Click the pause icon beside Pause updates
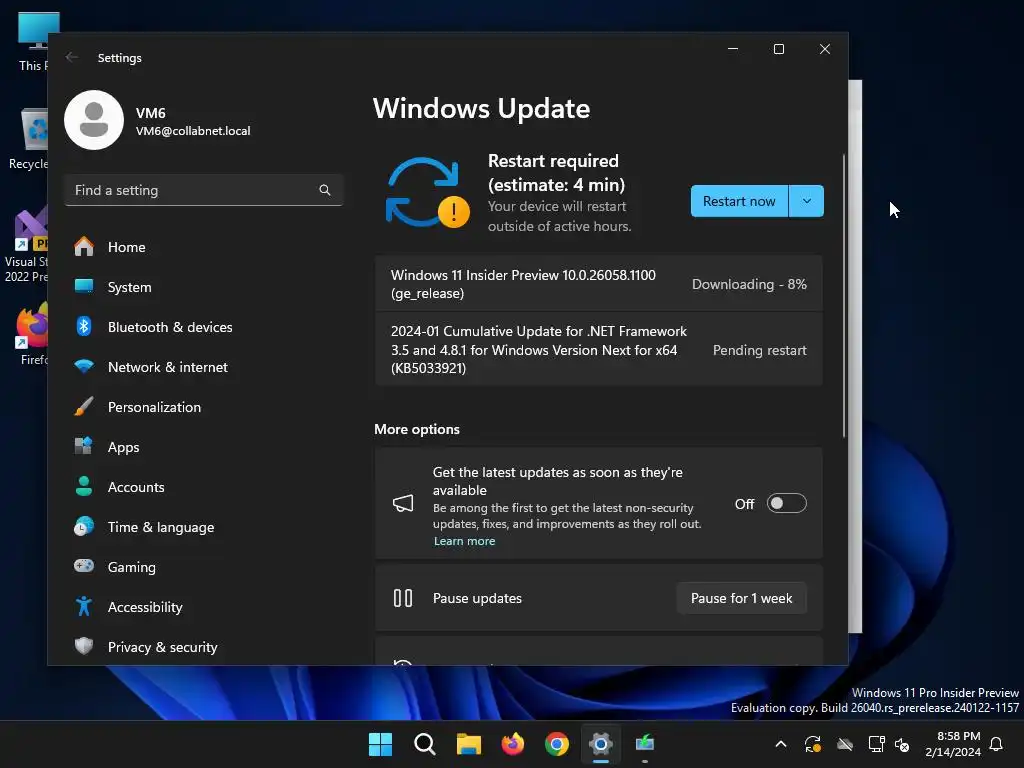The width and height of the screenshot is (1024, 768). (x=403, y=598)
